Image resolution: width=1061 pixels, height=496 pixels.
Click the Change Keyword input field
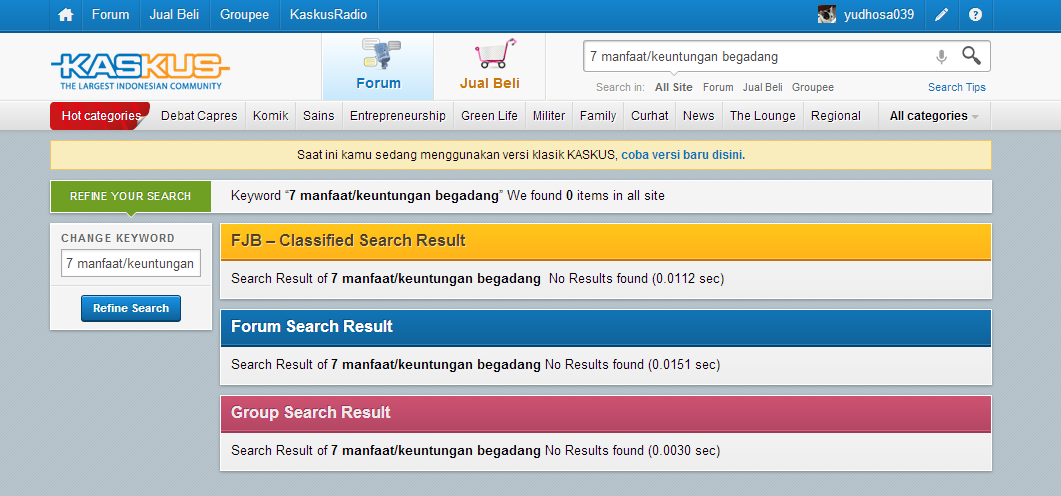(x=131, y=263)
